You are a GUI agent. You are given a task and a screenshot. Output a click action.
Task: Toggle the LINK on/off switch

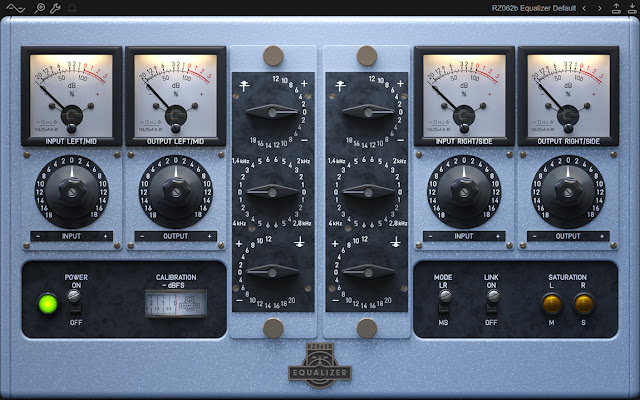(492, 298)
